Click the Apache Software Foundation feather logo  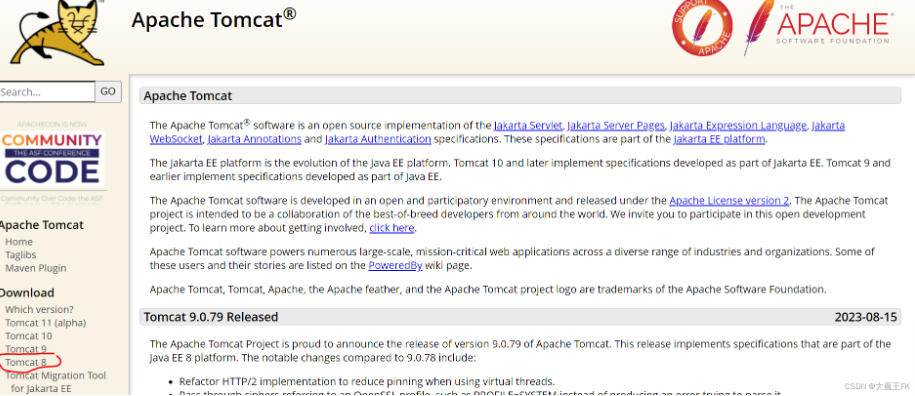(818, 27)
